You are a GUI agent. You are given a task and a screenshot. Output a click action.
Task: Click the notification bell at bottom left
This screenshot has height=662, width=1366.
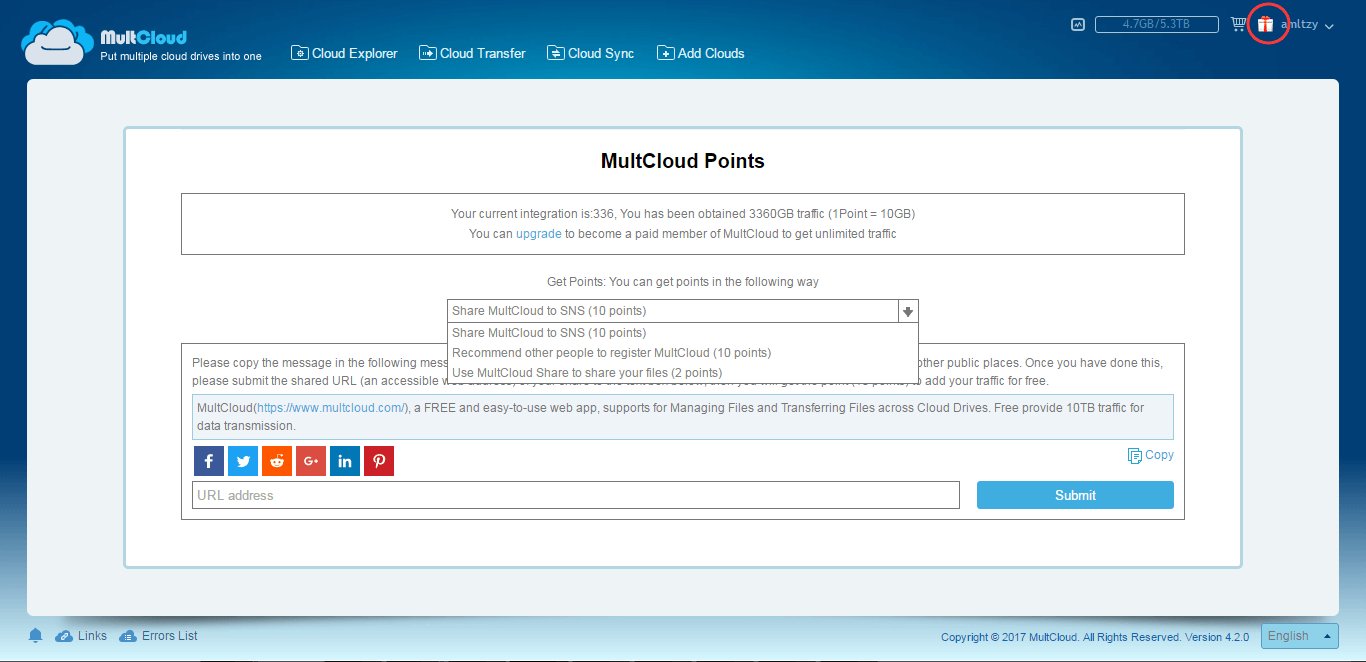(35, 635)
